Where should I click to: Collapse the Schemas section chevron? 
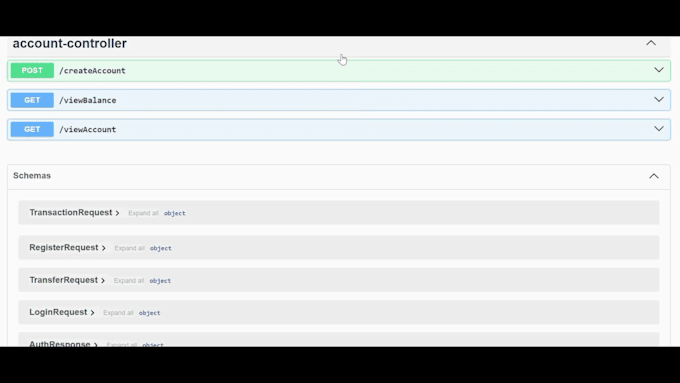coord(654,176)
